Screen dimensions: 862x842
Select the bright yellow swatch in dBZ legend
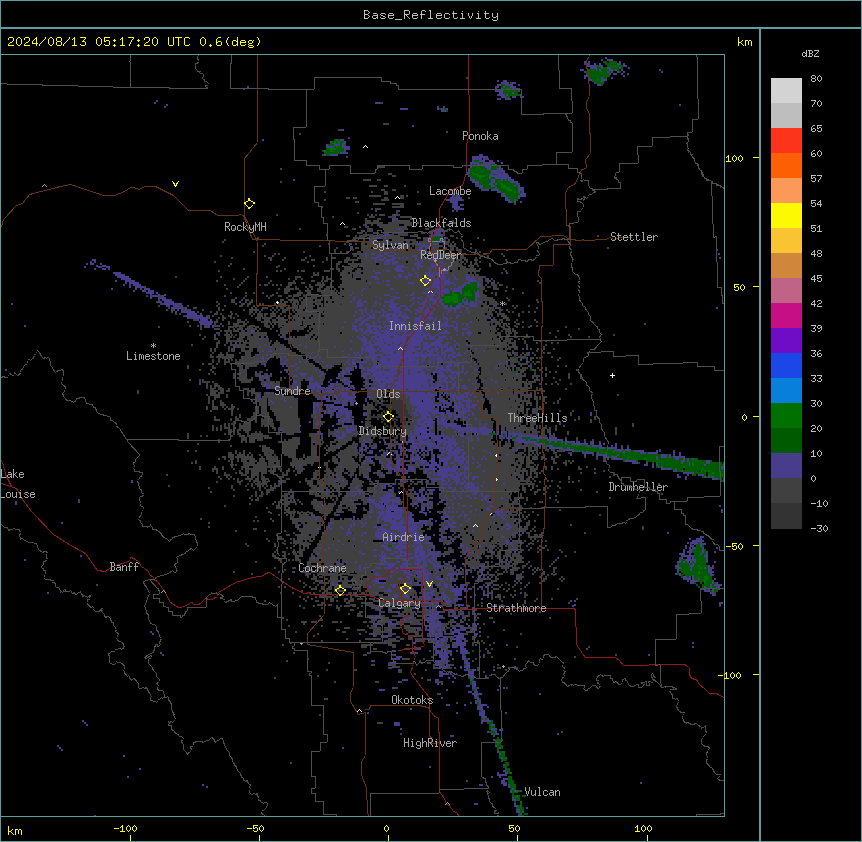point(786,215)
